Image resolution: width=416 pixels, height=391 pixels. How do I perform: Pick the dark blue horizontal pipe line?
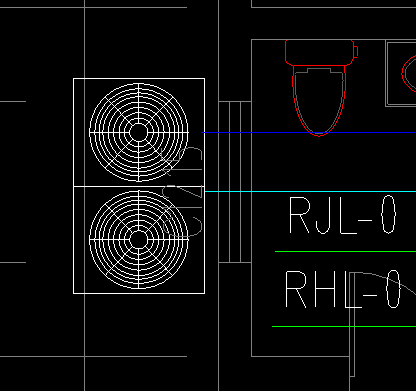point(309,133)
